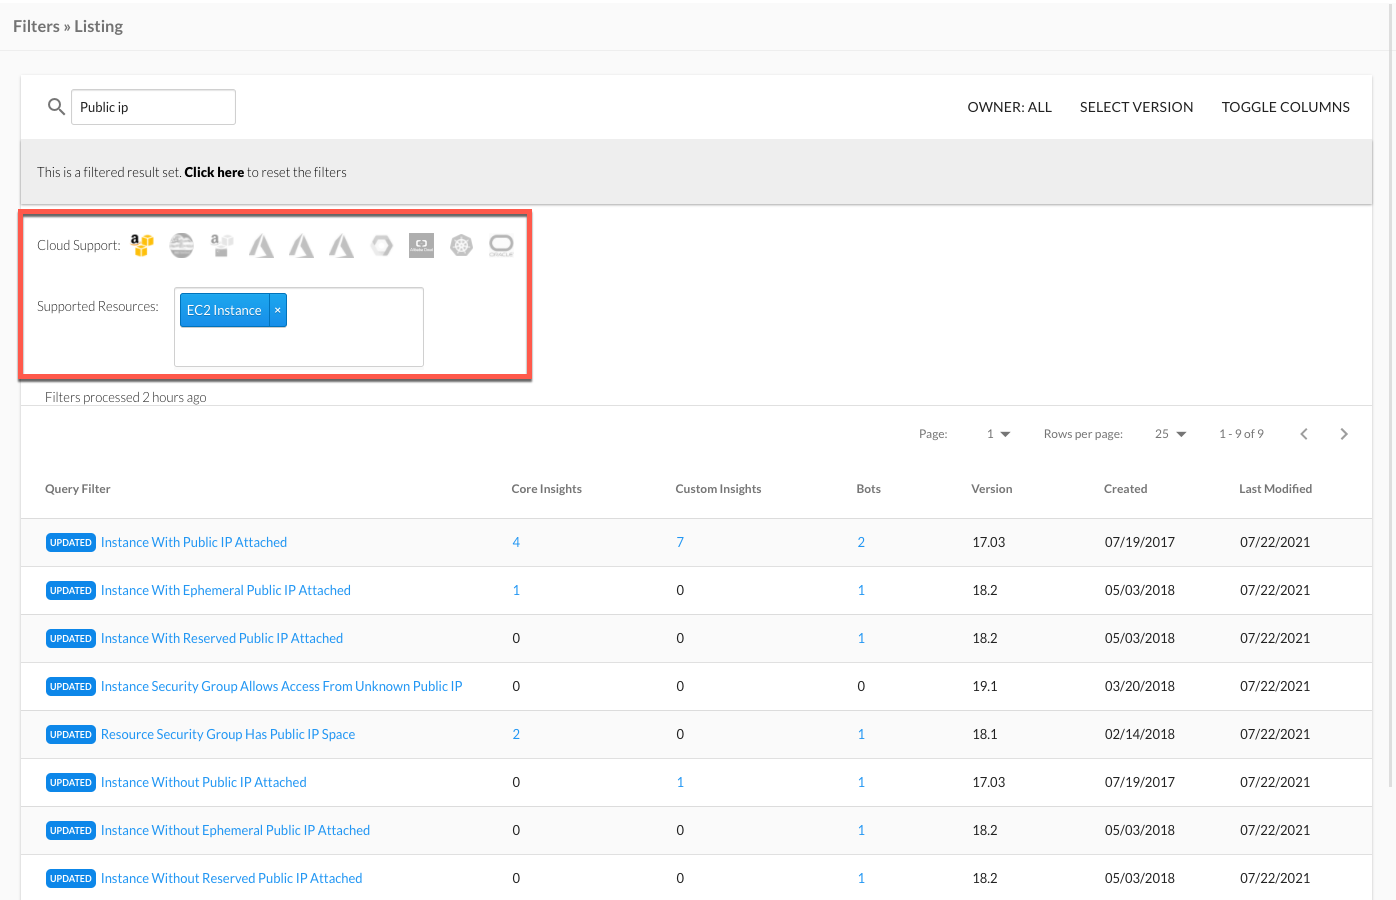This screenshot has height=900, width=1396.
Task: Click the EC2 Instance tag label
Action: coord(224,310)
